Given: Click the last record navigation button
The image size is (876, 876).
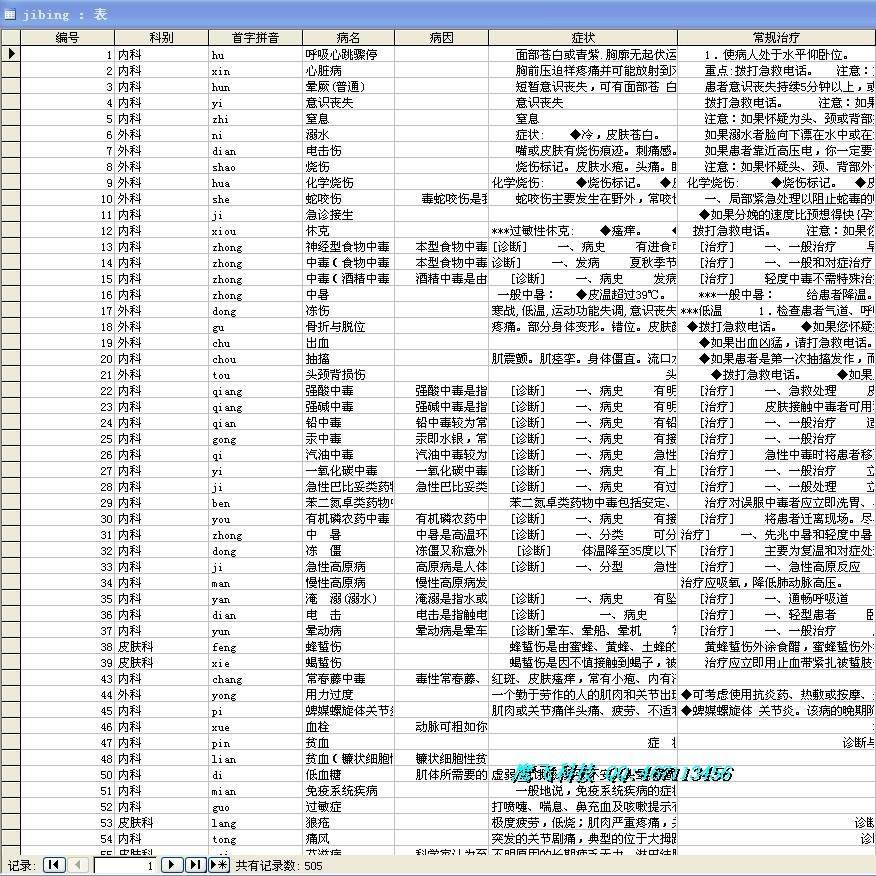Looking at the screenshot, I should tap(195, 866).
